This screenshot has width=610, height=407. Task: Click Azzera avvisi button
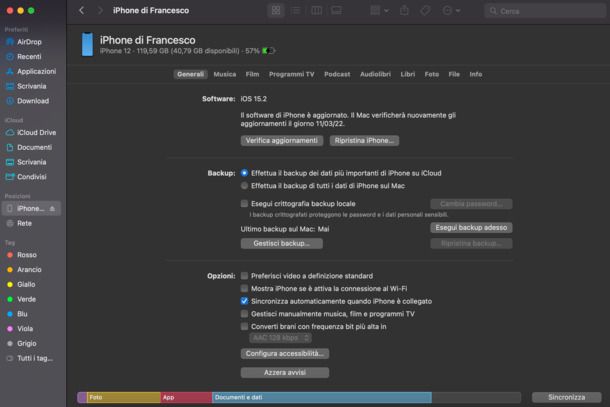tap(285, 373)
